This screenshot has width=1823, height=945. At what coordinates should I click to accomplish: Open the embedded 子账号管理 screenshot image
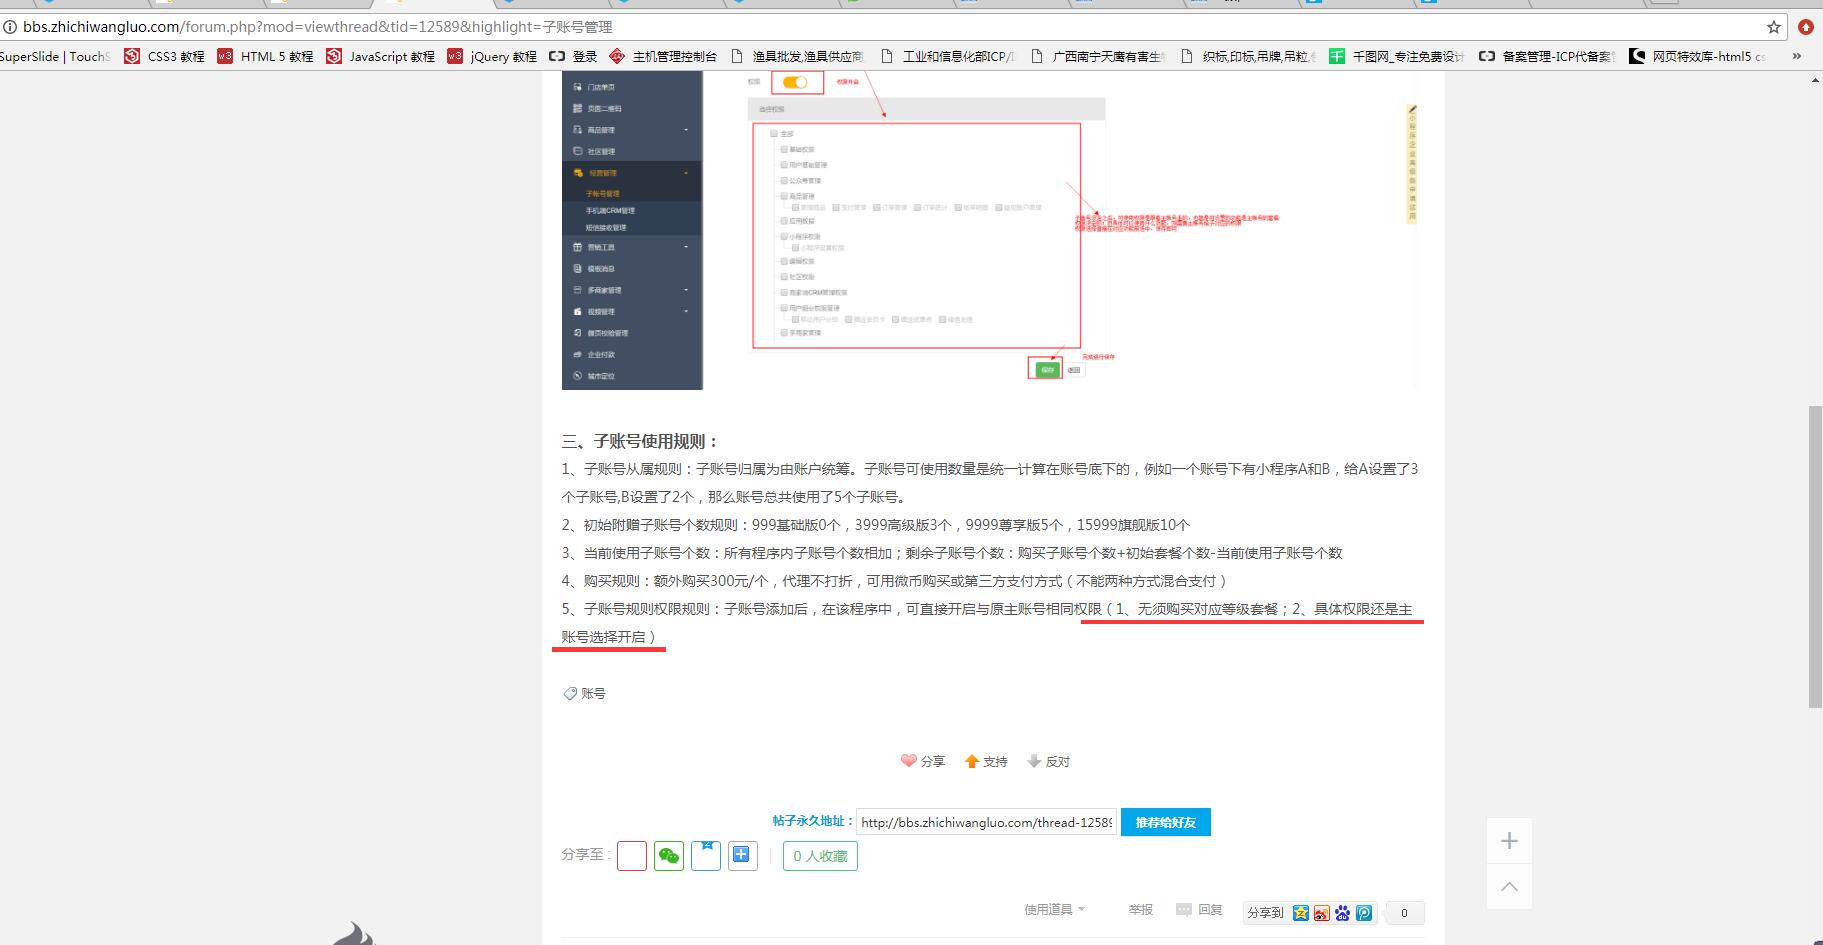click(x=990, y=231)
